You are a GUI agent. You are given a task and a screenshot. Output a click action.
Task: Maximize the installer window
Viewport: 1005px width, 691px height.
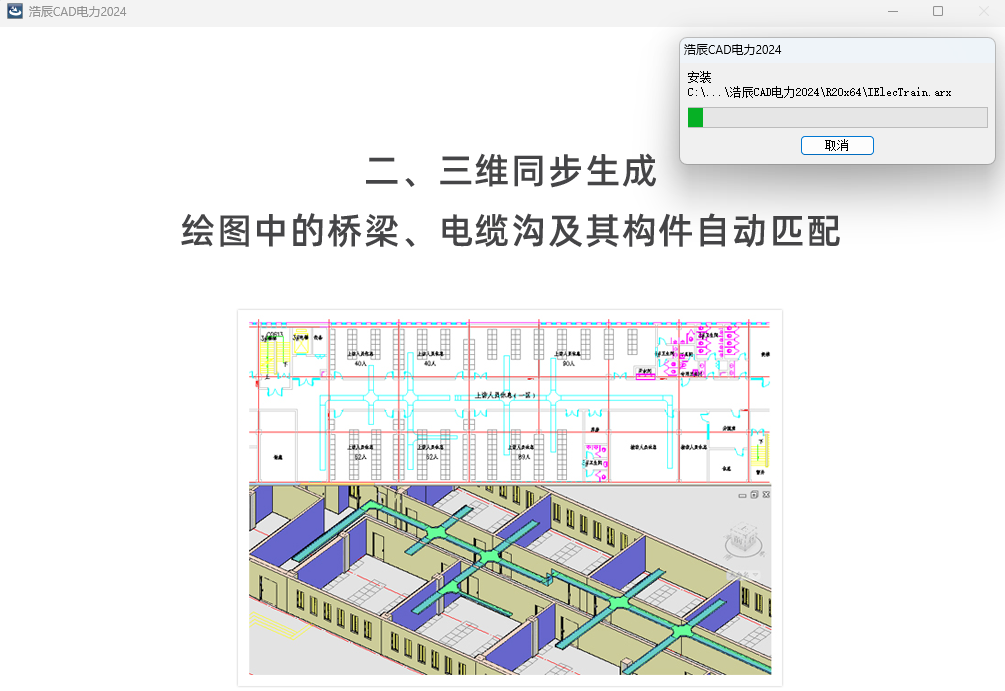point(938,11)
